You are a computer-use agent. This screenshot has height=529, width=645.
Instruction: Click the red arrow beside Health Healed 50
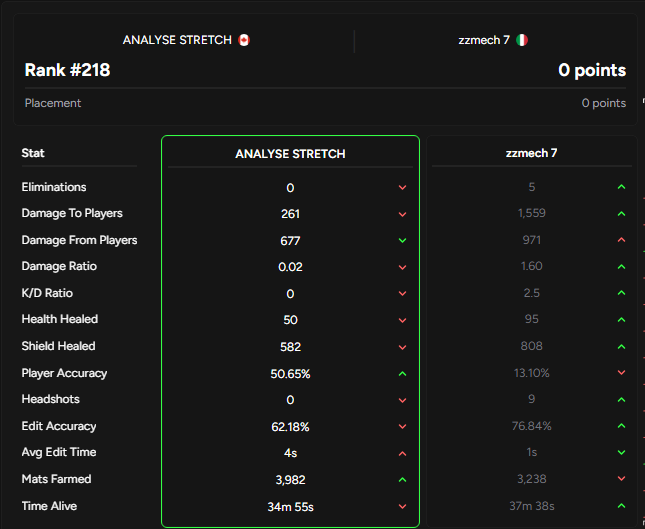point(402,320)
